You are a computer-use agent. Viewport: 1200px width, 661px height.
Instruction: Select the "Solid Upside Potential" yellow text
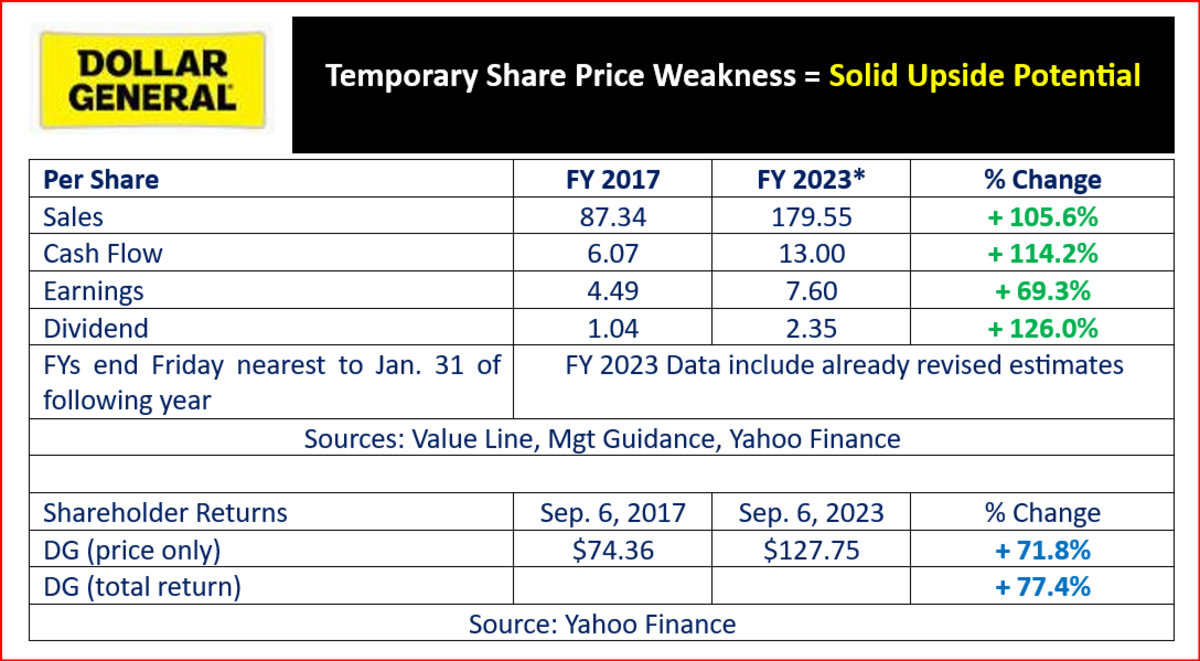(985, 76)
